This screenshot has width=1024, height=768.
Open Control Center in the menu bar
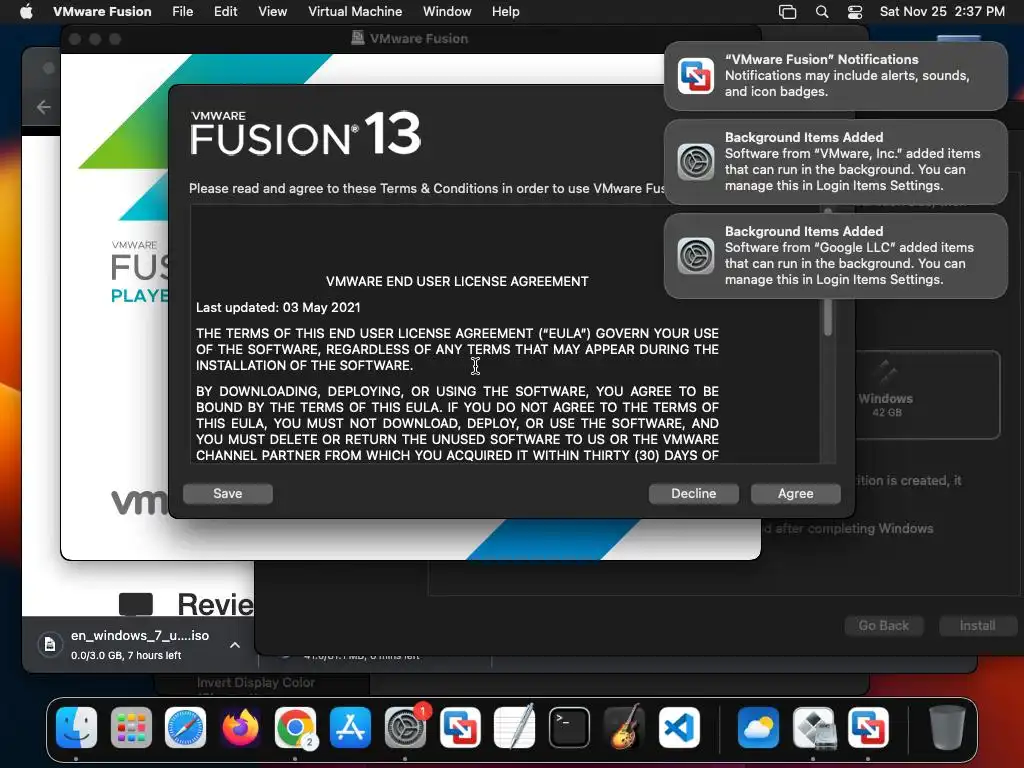pyautogui.click(x=855, y=12)
